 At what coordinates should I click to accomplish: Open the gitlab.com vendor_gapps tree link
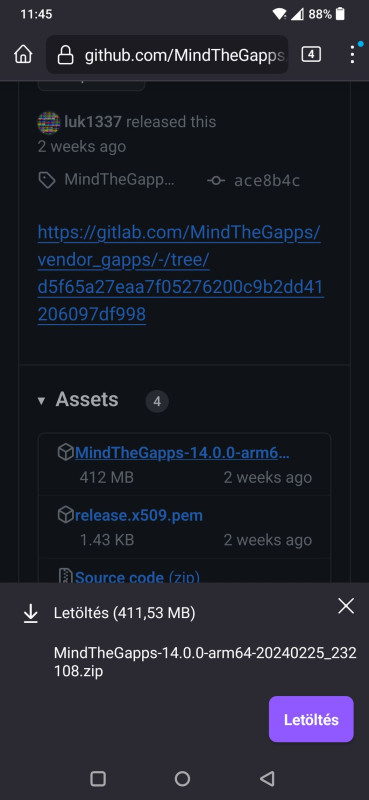pos(181,273)
